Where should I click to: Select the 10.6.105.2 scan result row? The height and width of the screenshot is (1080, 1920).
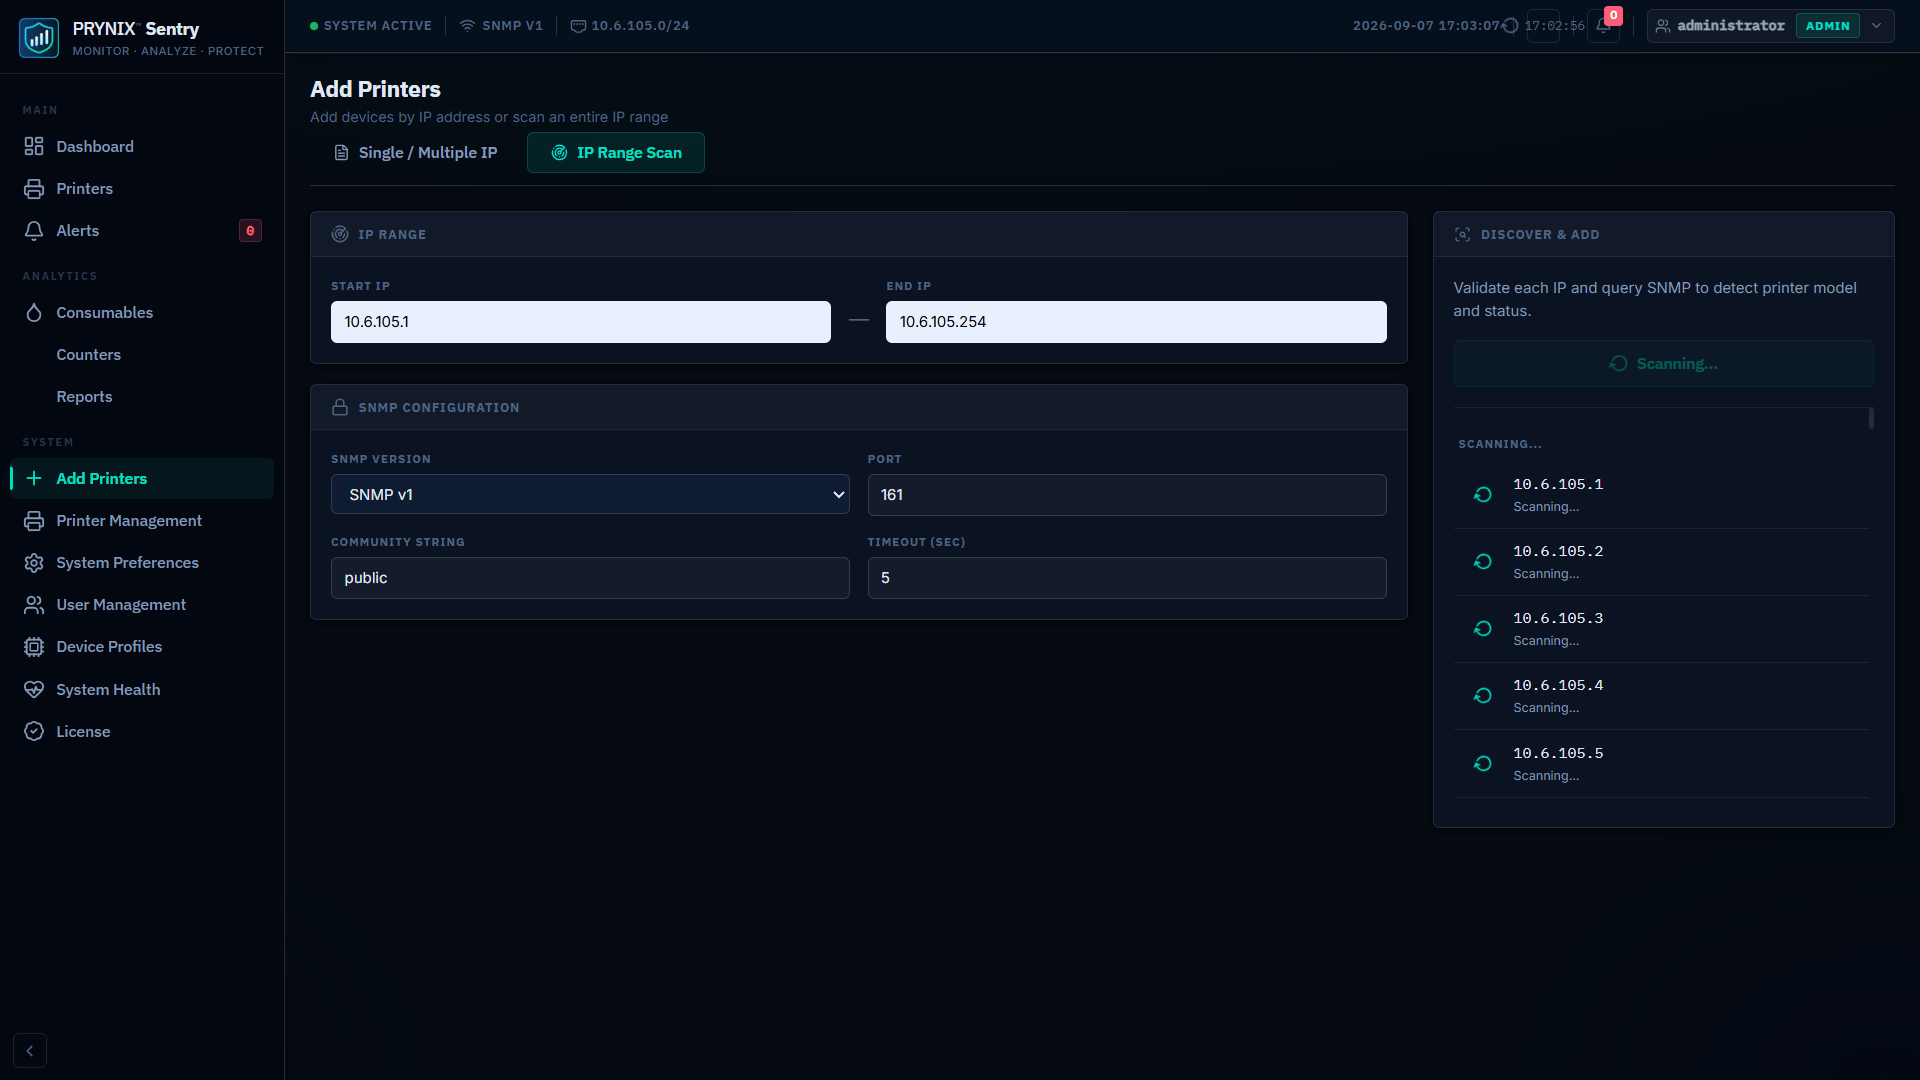click(1661, 562)
